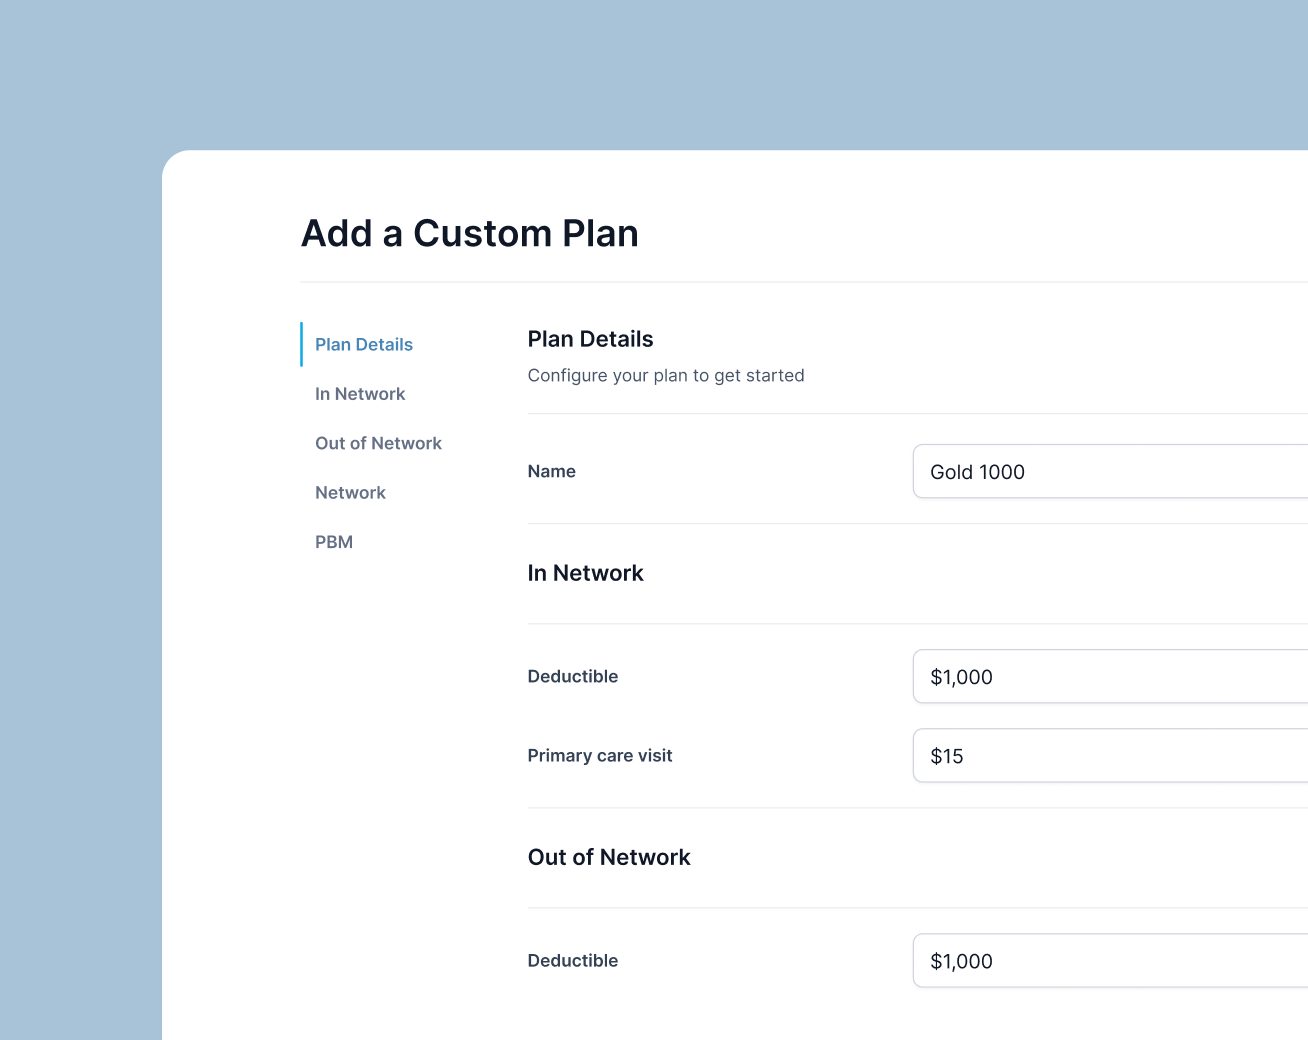Click the highlighted Plan Details active indicator
The width and height of the screenshot is (1308, 1040).
(x=302, y=344)
